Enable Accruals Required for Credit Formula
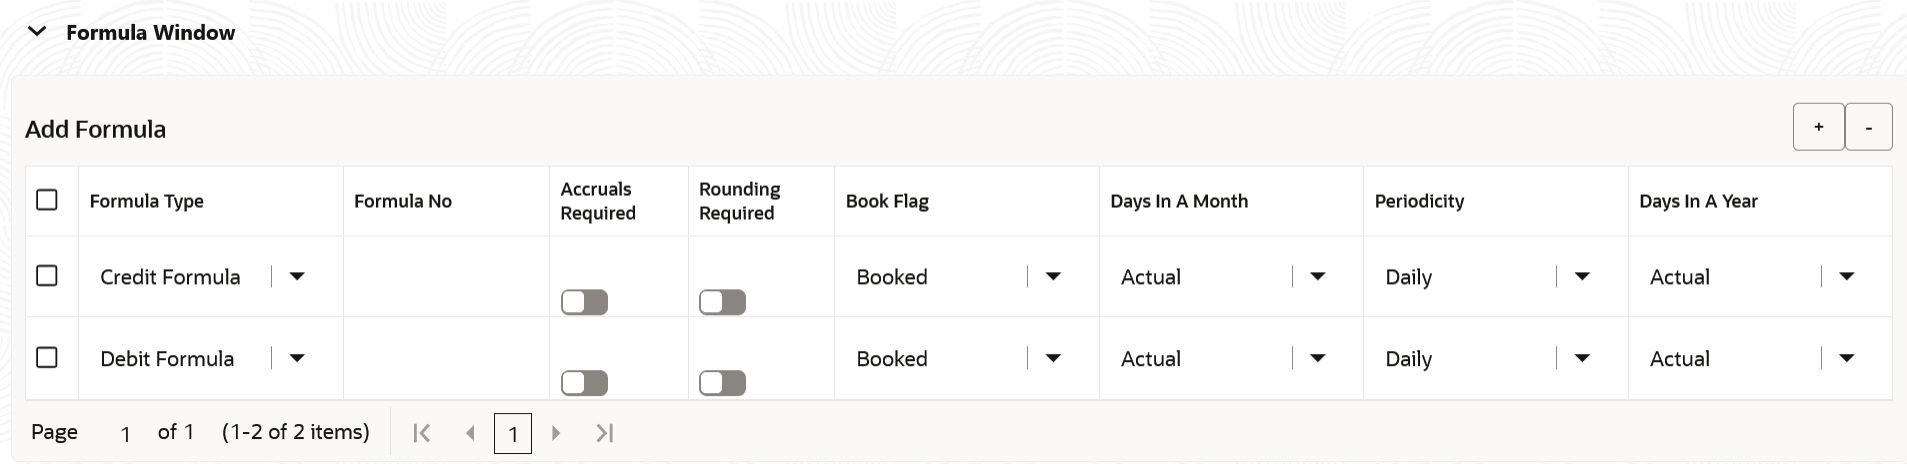1907x464 pixels. (x=584, y=302)
